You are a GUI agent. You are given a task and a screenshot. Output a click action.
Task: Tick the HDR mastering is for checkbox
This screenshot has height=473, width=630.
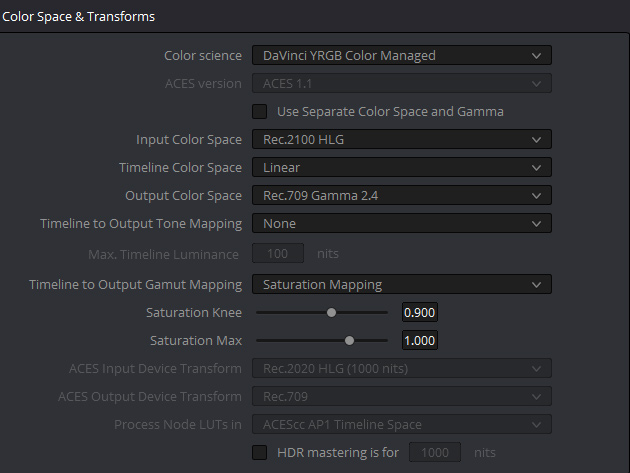260,453
